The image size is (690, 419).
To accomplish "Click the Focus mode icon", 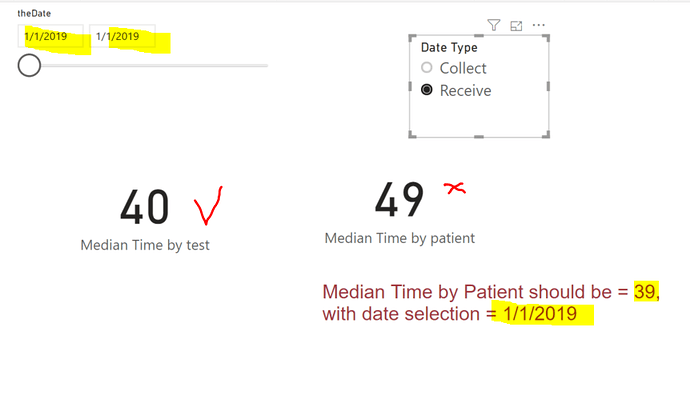I will click(516, 26).
